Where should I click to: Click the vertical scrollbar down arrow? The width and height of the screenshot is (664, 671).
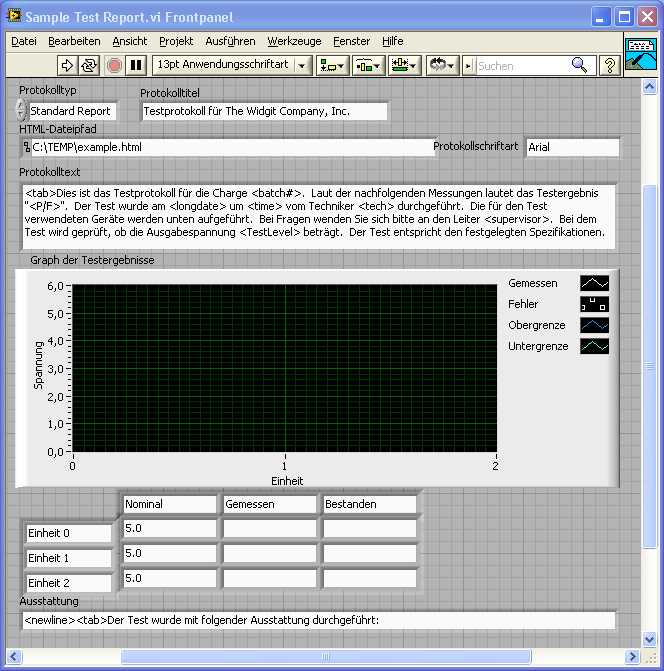(649, 640)
